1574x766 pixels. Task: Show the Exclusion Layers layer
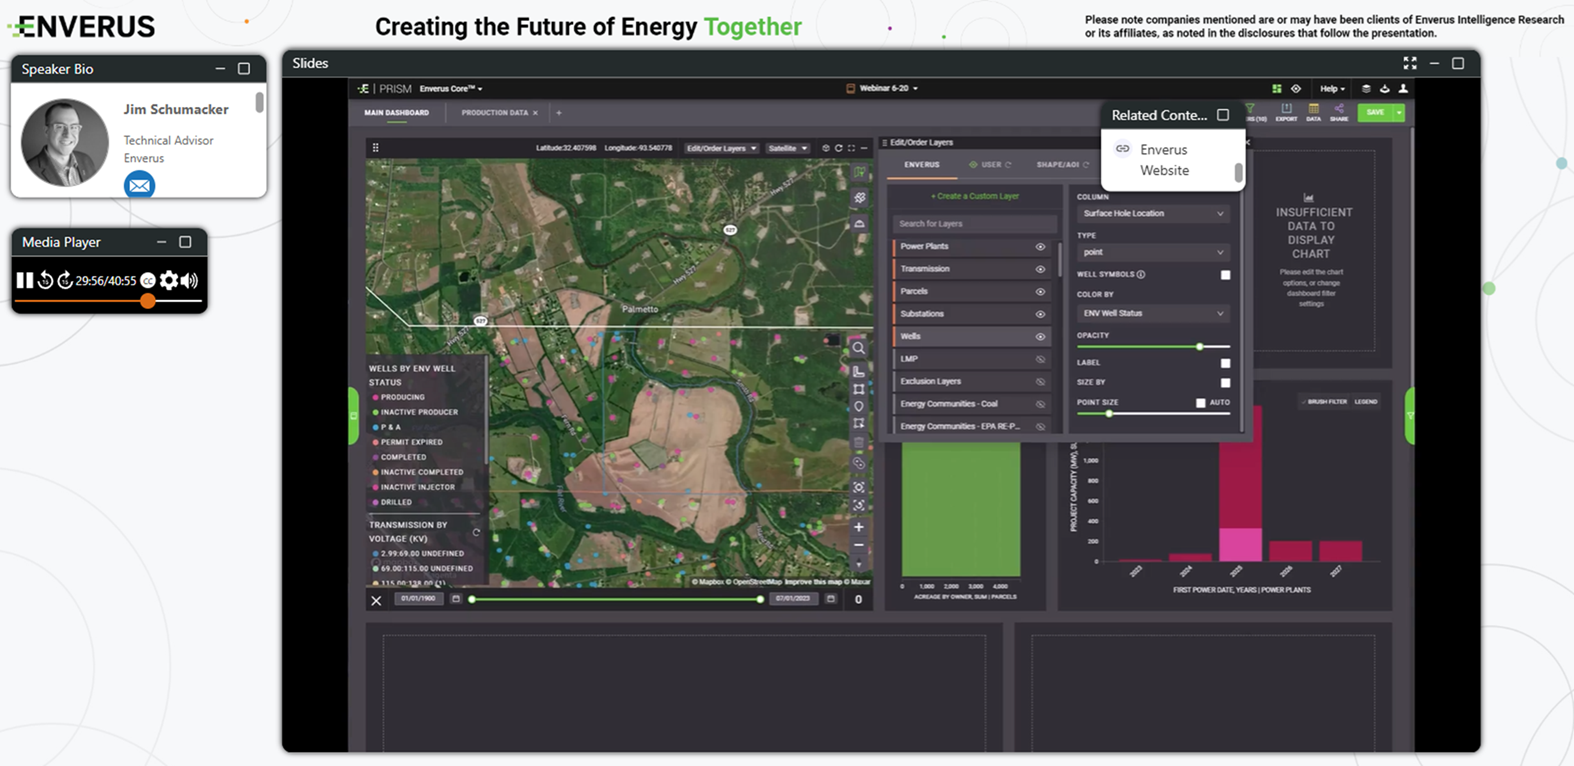pyautogui.click(x=1040, y=382)
